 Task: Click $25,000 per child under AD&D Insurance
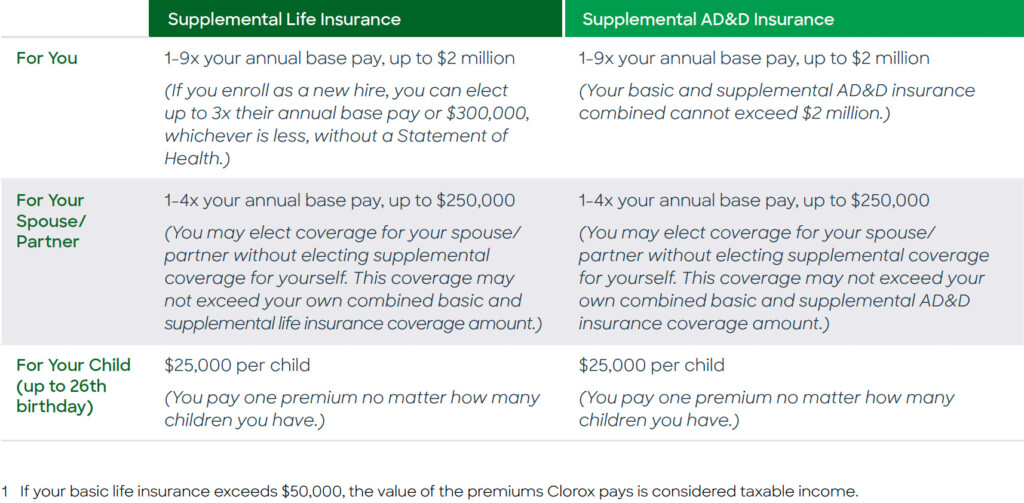click(x=651, y=365)
